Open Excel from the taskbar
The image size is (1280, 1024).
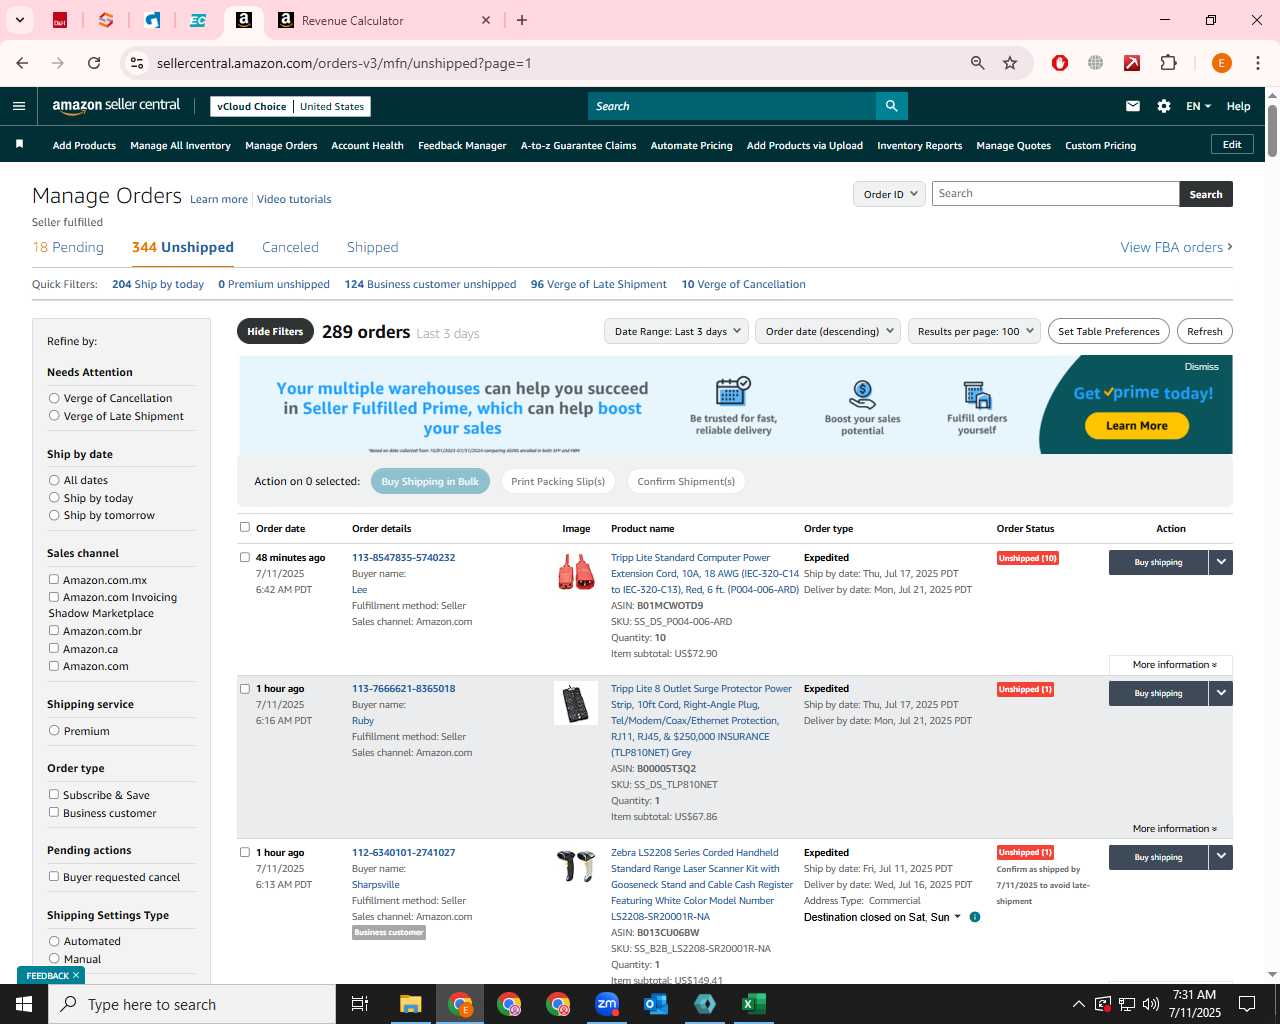(754, 1004)
